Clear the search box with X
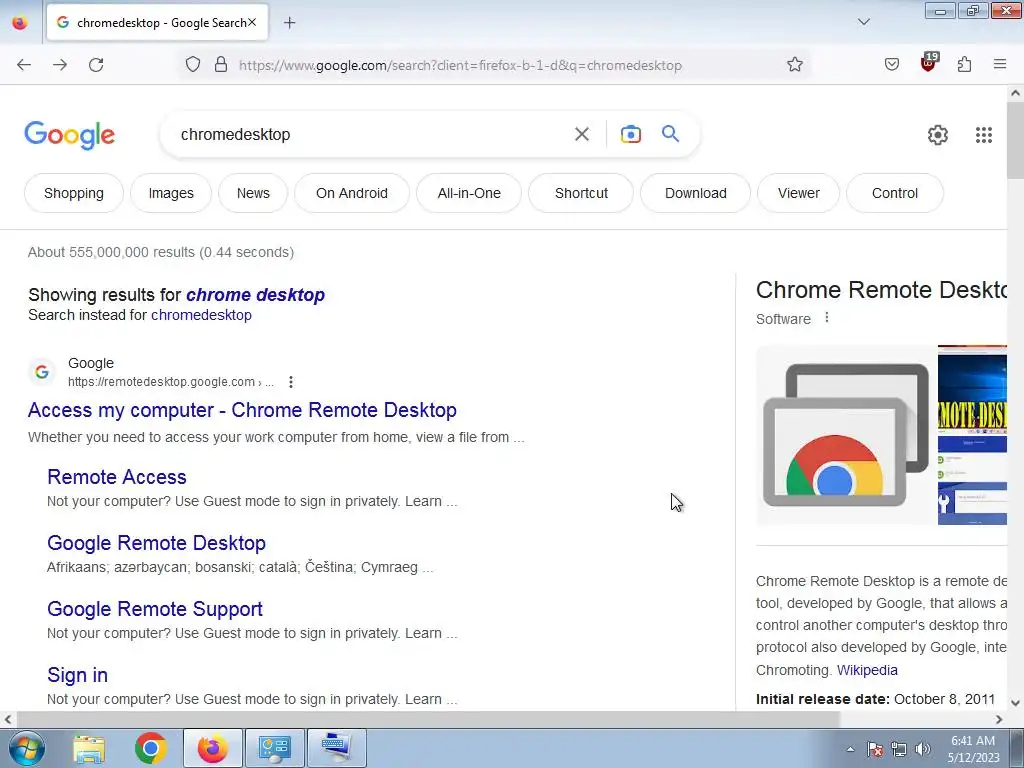The width and height of the screenshot is (1024, 768). click(582, 134)
